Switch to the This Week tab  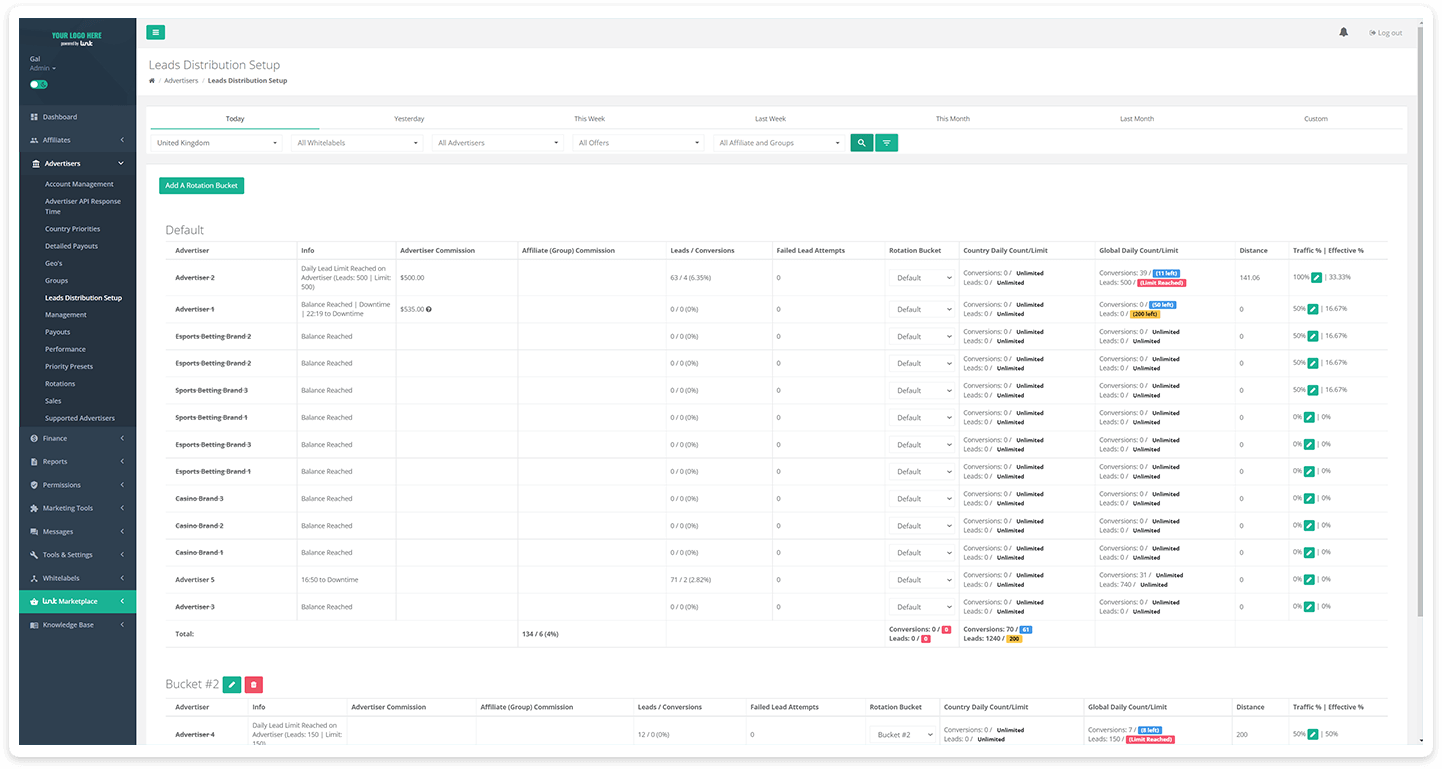(x=589, y=119)
